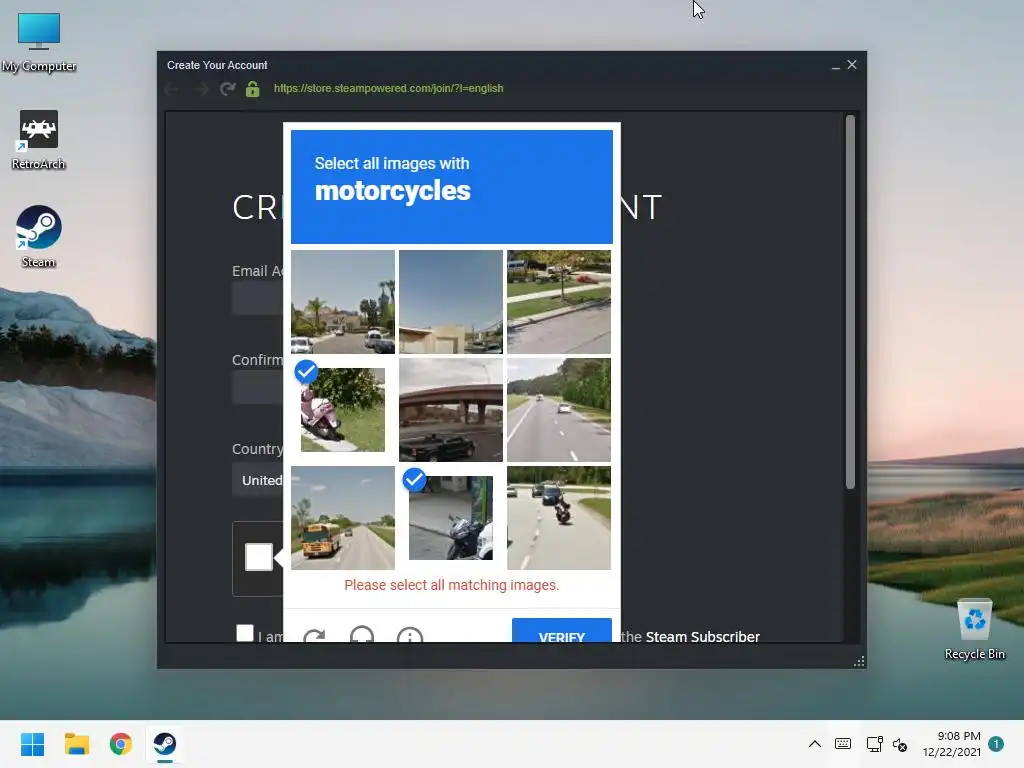1024x768 pixels.
Task: Click the browser back arrow in Steam window
Action: (172, 89)
